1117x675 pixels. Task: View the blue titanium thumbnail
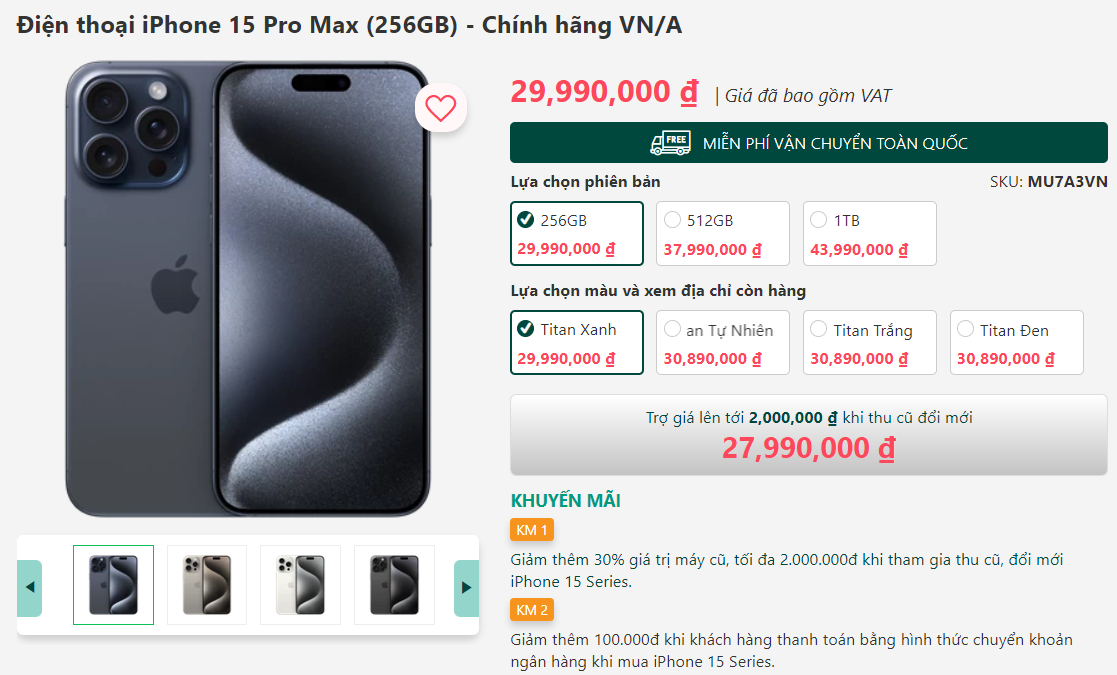[113, 585]
